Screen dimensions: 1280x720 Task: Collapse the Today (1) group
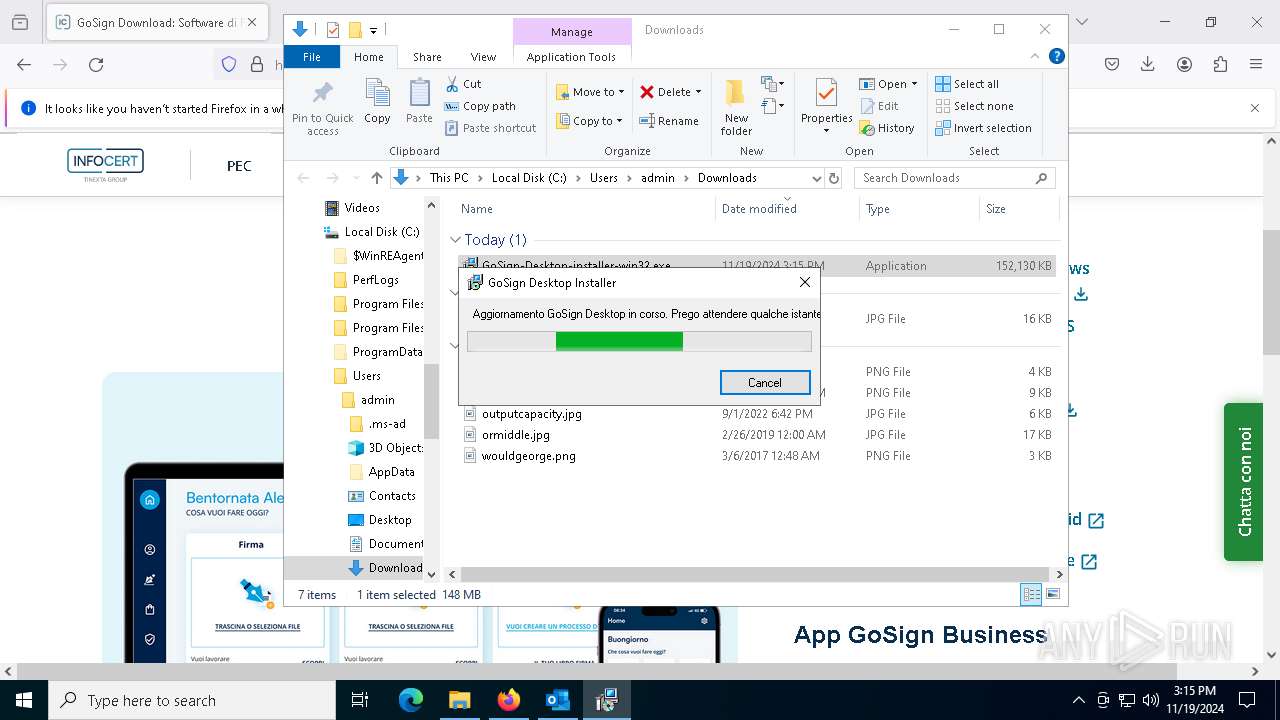point(455,240)
